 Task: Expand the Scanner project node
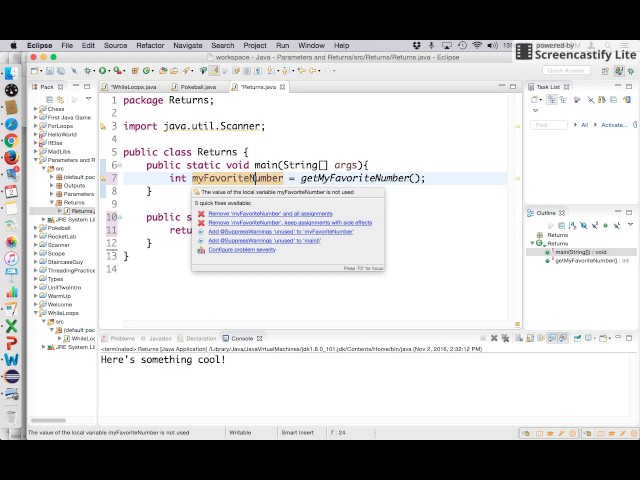[x=36, y=245]
